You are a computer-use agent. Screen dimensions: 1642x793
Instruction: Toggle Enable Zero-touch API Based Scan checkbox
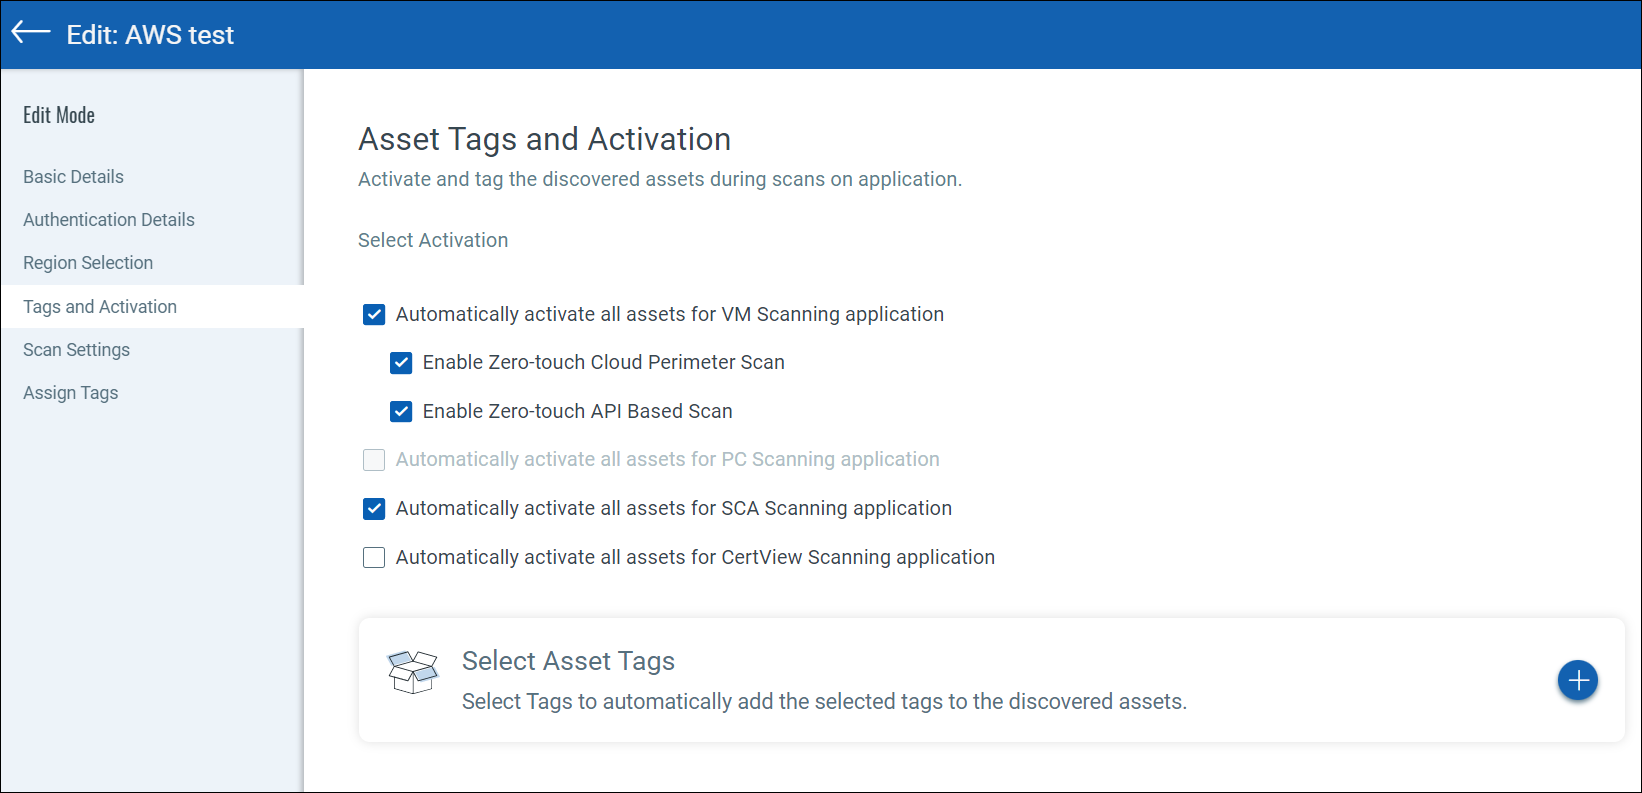click(x=401, y=411)
